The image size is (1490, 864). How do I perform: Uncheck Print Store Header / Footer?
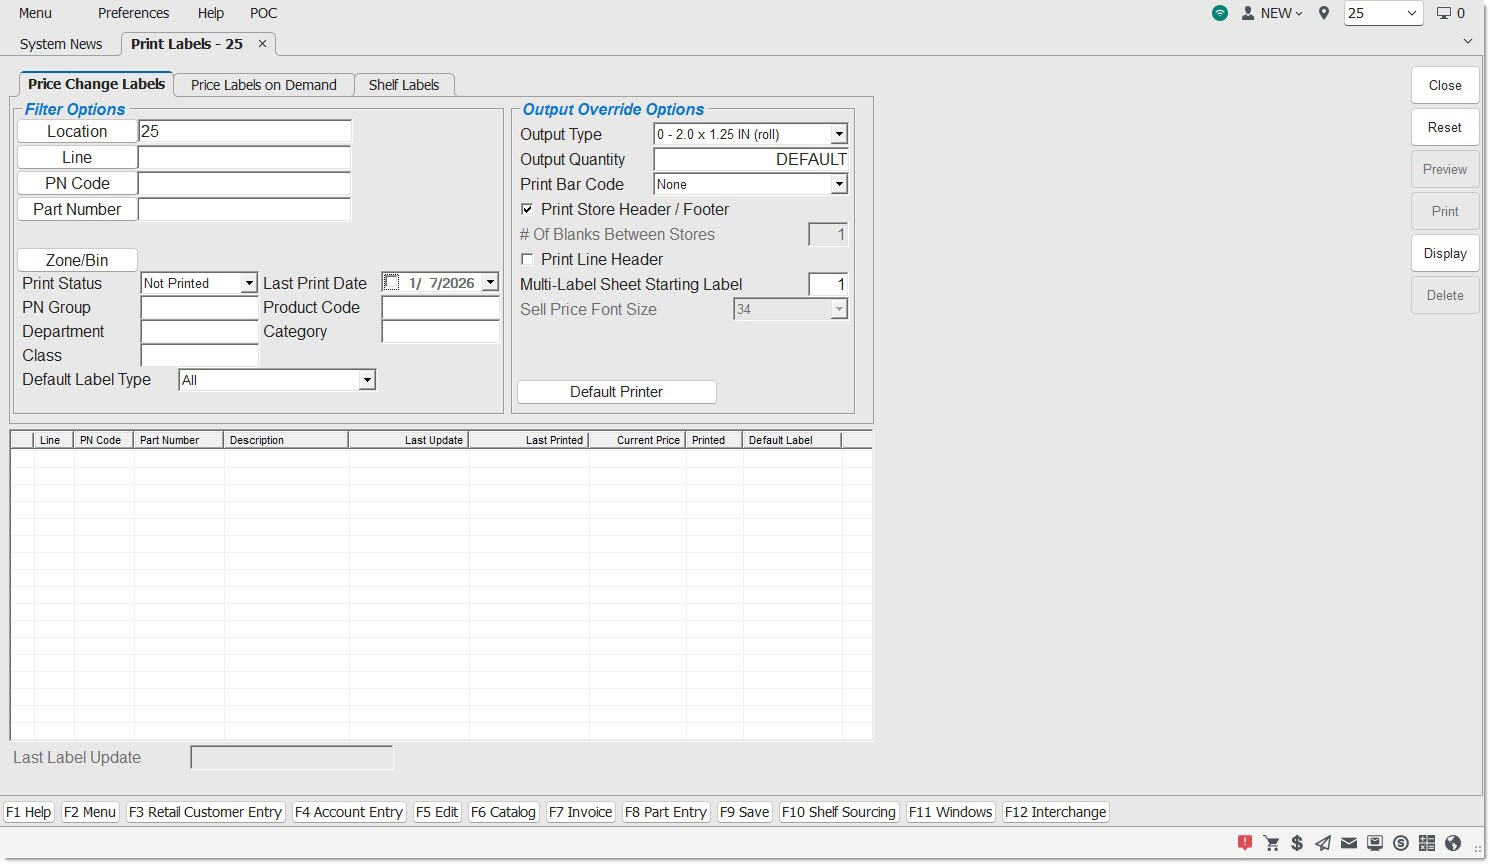click(527, 209)
